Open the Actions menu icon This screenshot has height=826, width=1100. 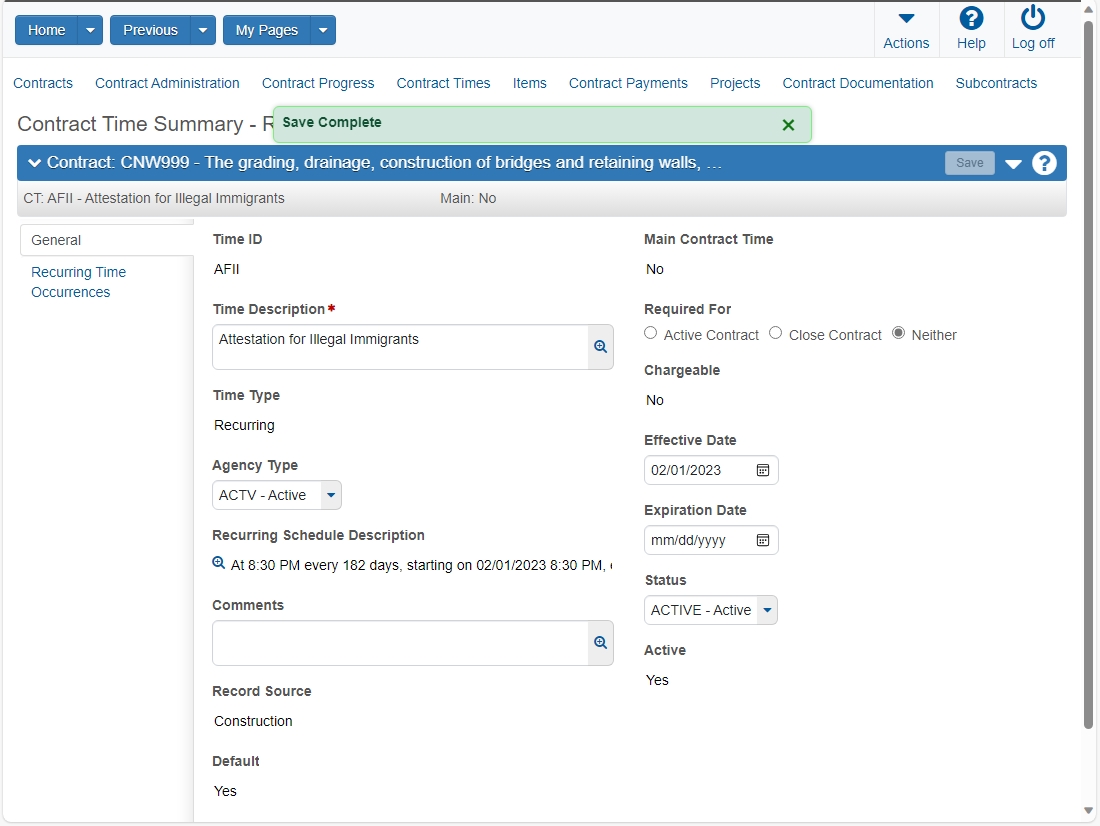[906, 19]
